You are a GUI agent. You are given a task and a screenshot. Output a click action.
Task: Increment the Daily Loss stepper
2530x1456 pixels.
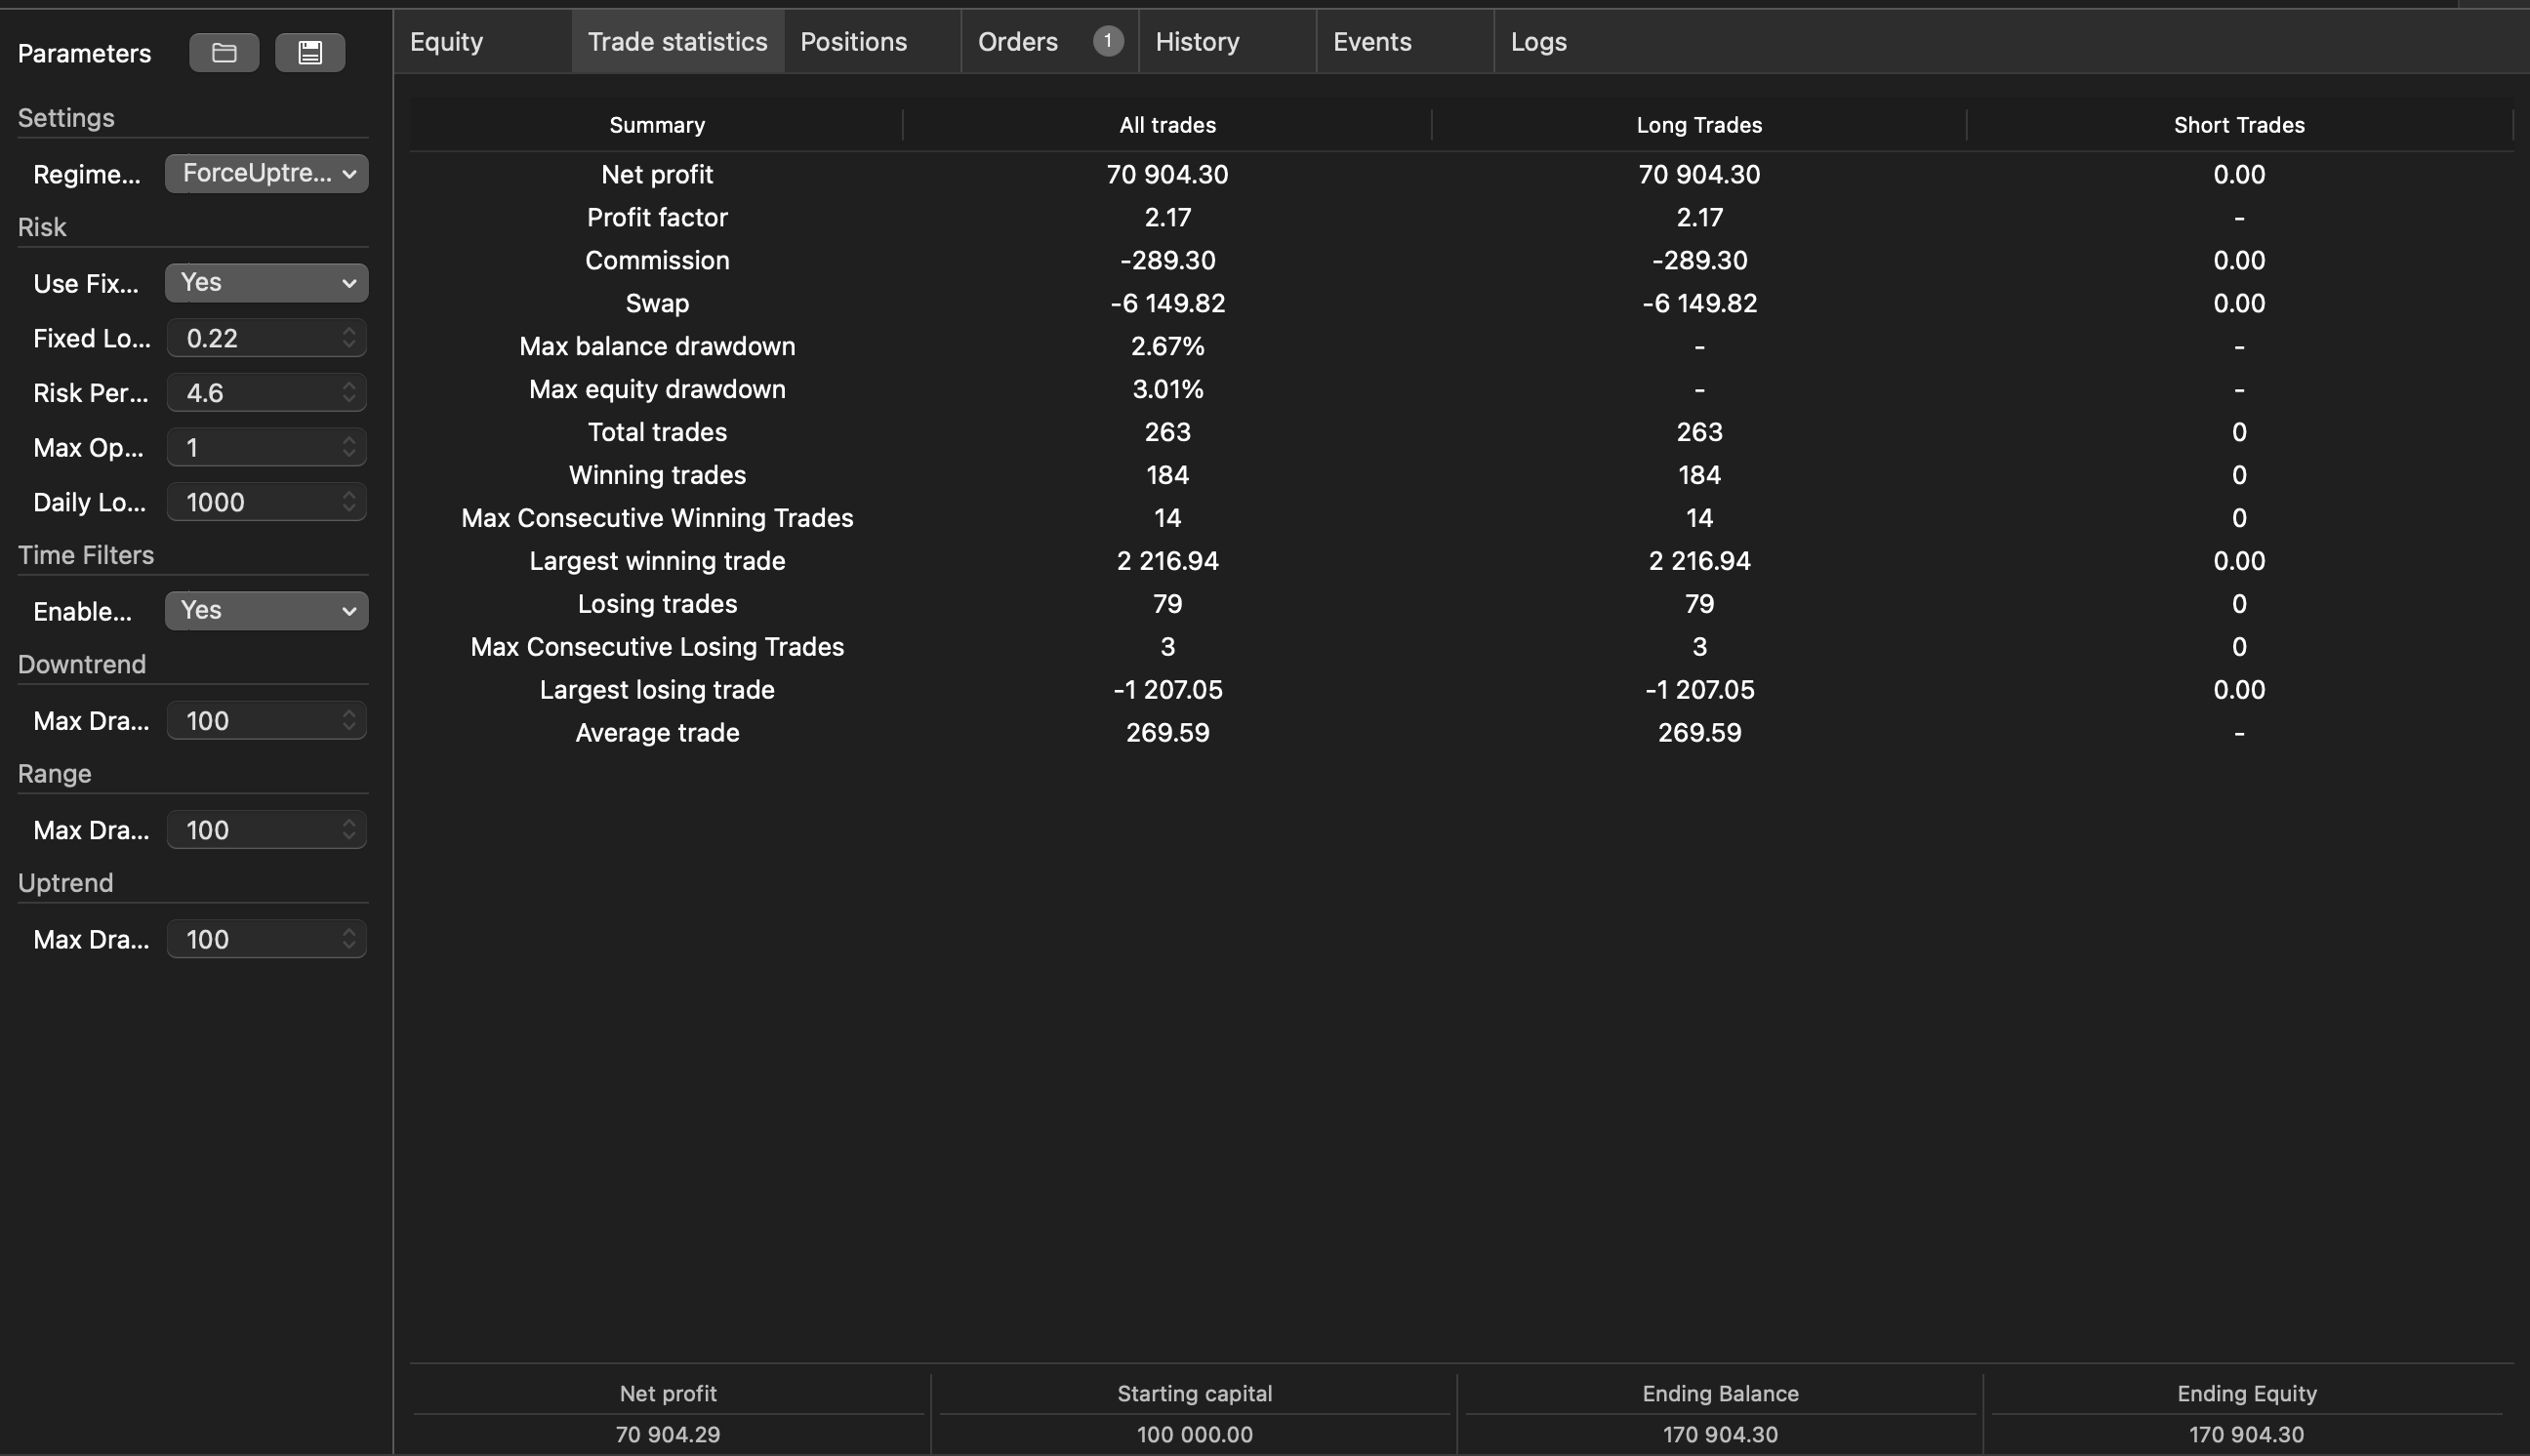coord(349,495)
